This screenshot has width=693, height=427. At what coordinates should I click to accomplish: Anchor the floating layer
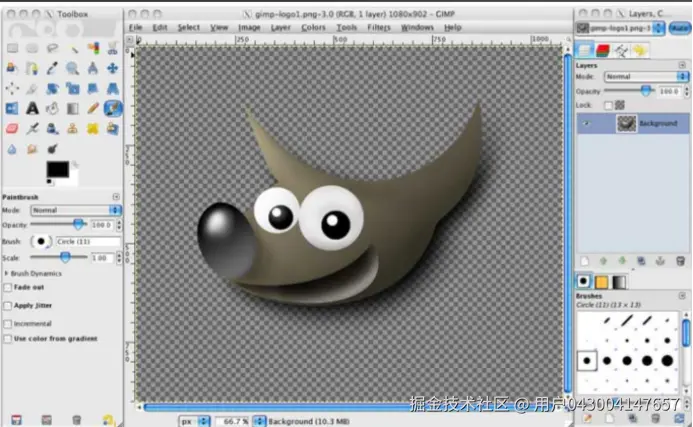pyautogui.click(x=660, y=261)
